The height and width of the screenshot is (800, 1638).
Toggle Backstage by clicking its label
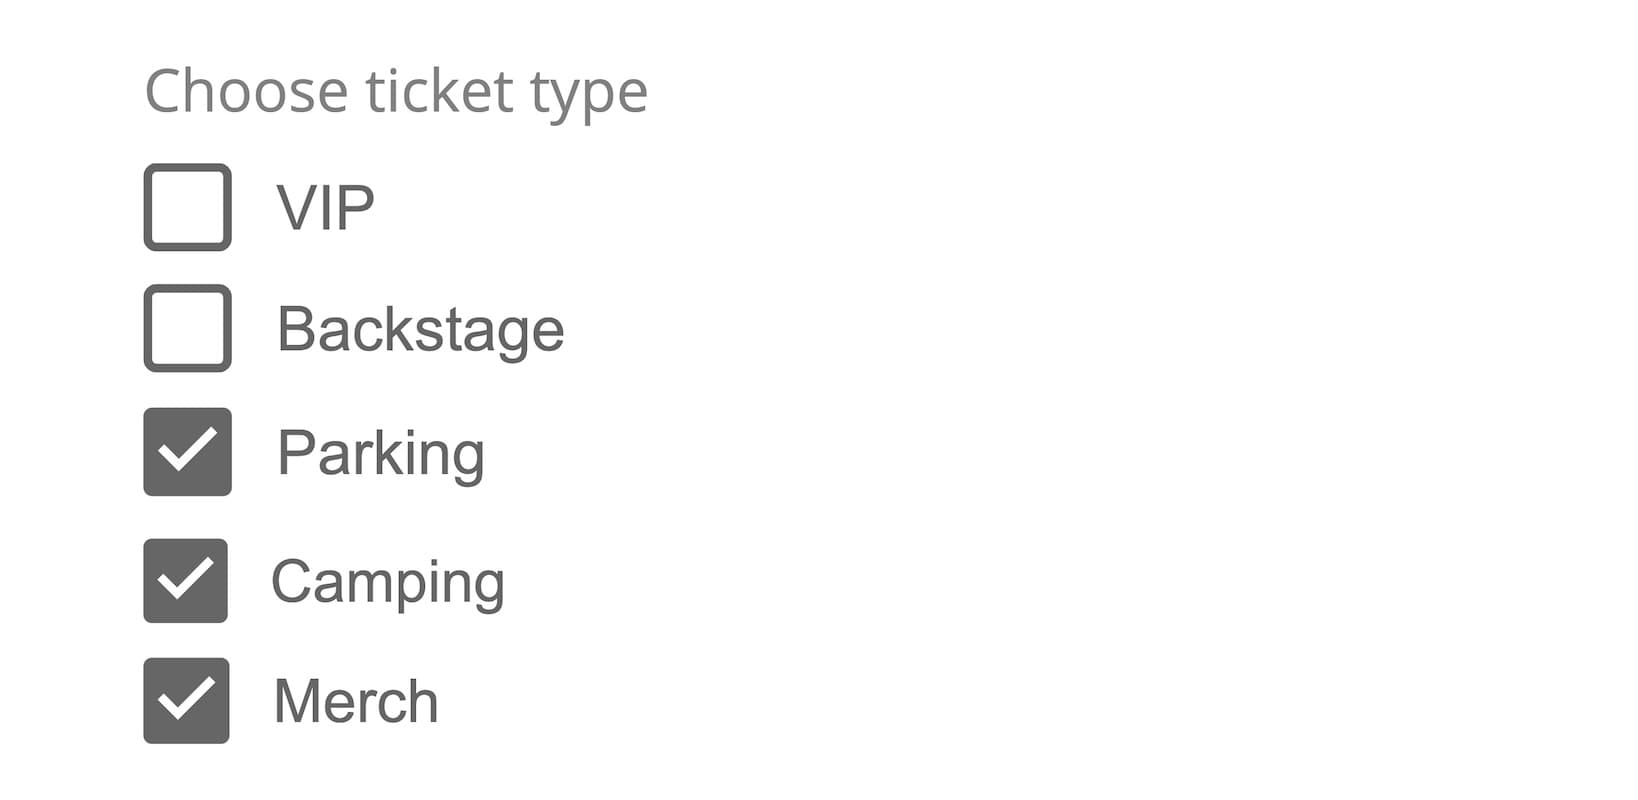[420, 330]
